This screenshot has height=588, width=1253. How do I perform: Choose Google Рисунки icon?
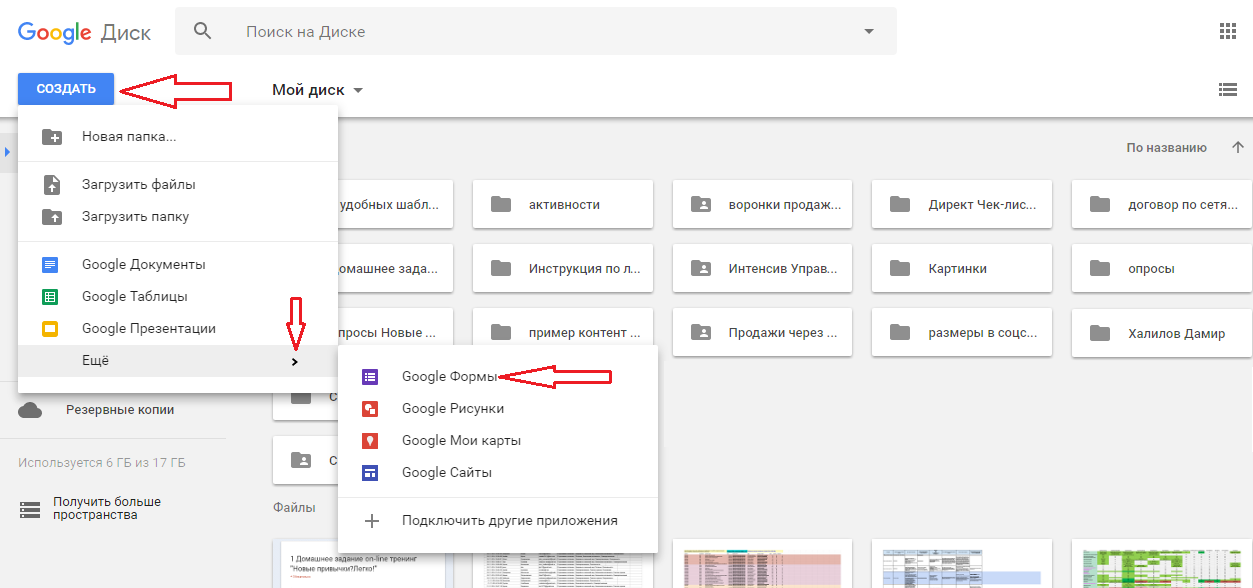pyautogui.click(x=370, y=409)
